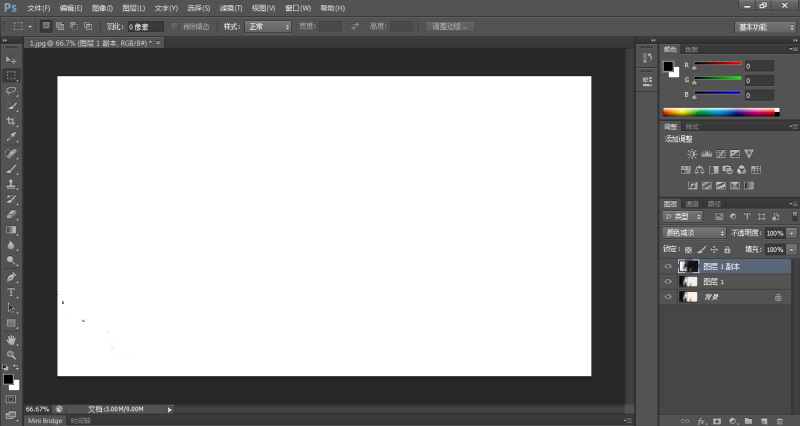The image size is (800, 426).
Task: Choose the Type (T) tool
Action: 12,292
